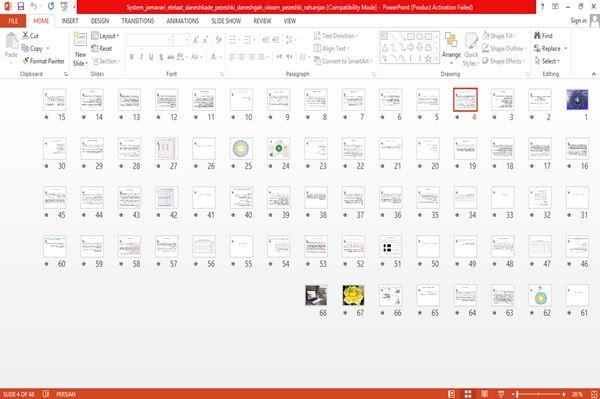
Task: Switch to the VIEW tab
Action: [290, 21]
